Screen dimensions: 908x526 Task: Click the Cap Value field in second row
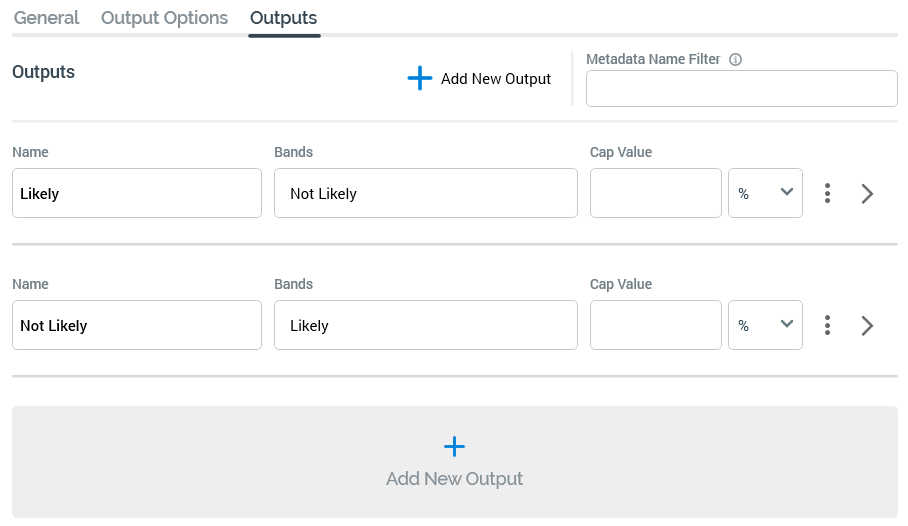tap(655, 325)
